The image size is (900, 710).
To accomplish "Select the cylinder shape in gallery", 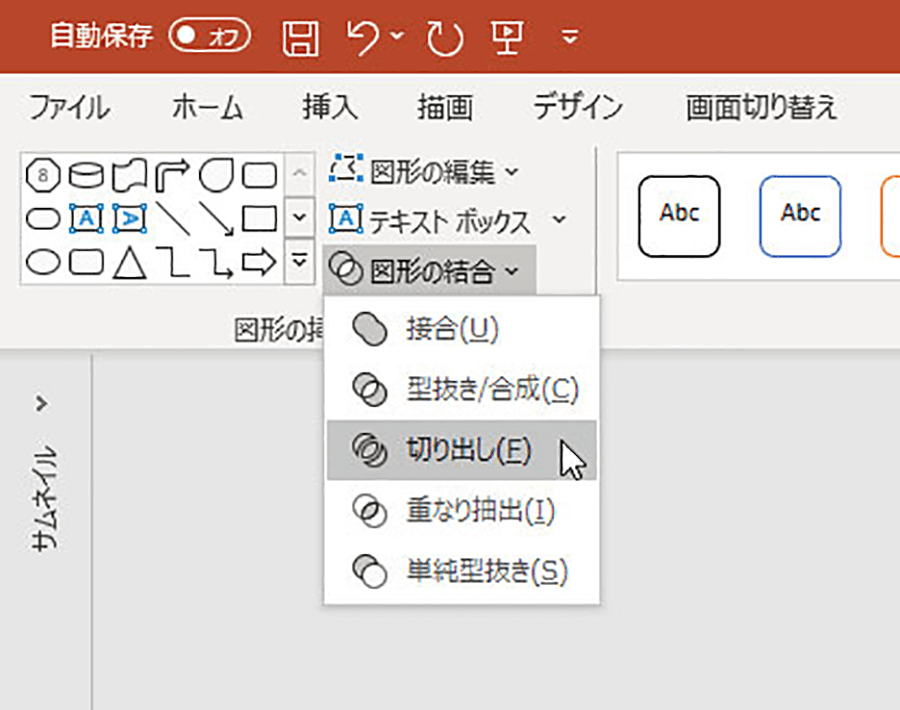I will click(86, 174).
